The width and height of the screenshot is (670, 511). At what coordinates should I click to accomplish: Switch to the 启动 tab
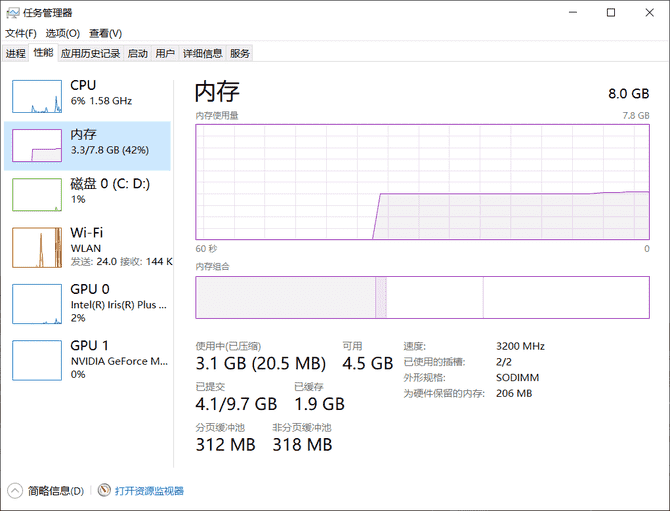[x=138, y=53]
